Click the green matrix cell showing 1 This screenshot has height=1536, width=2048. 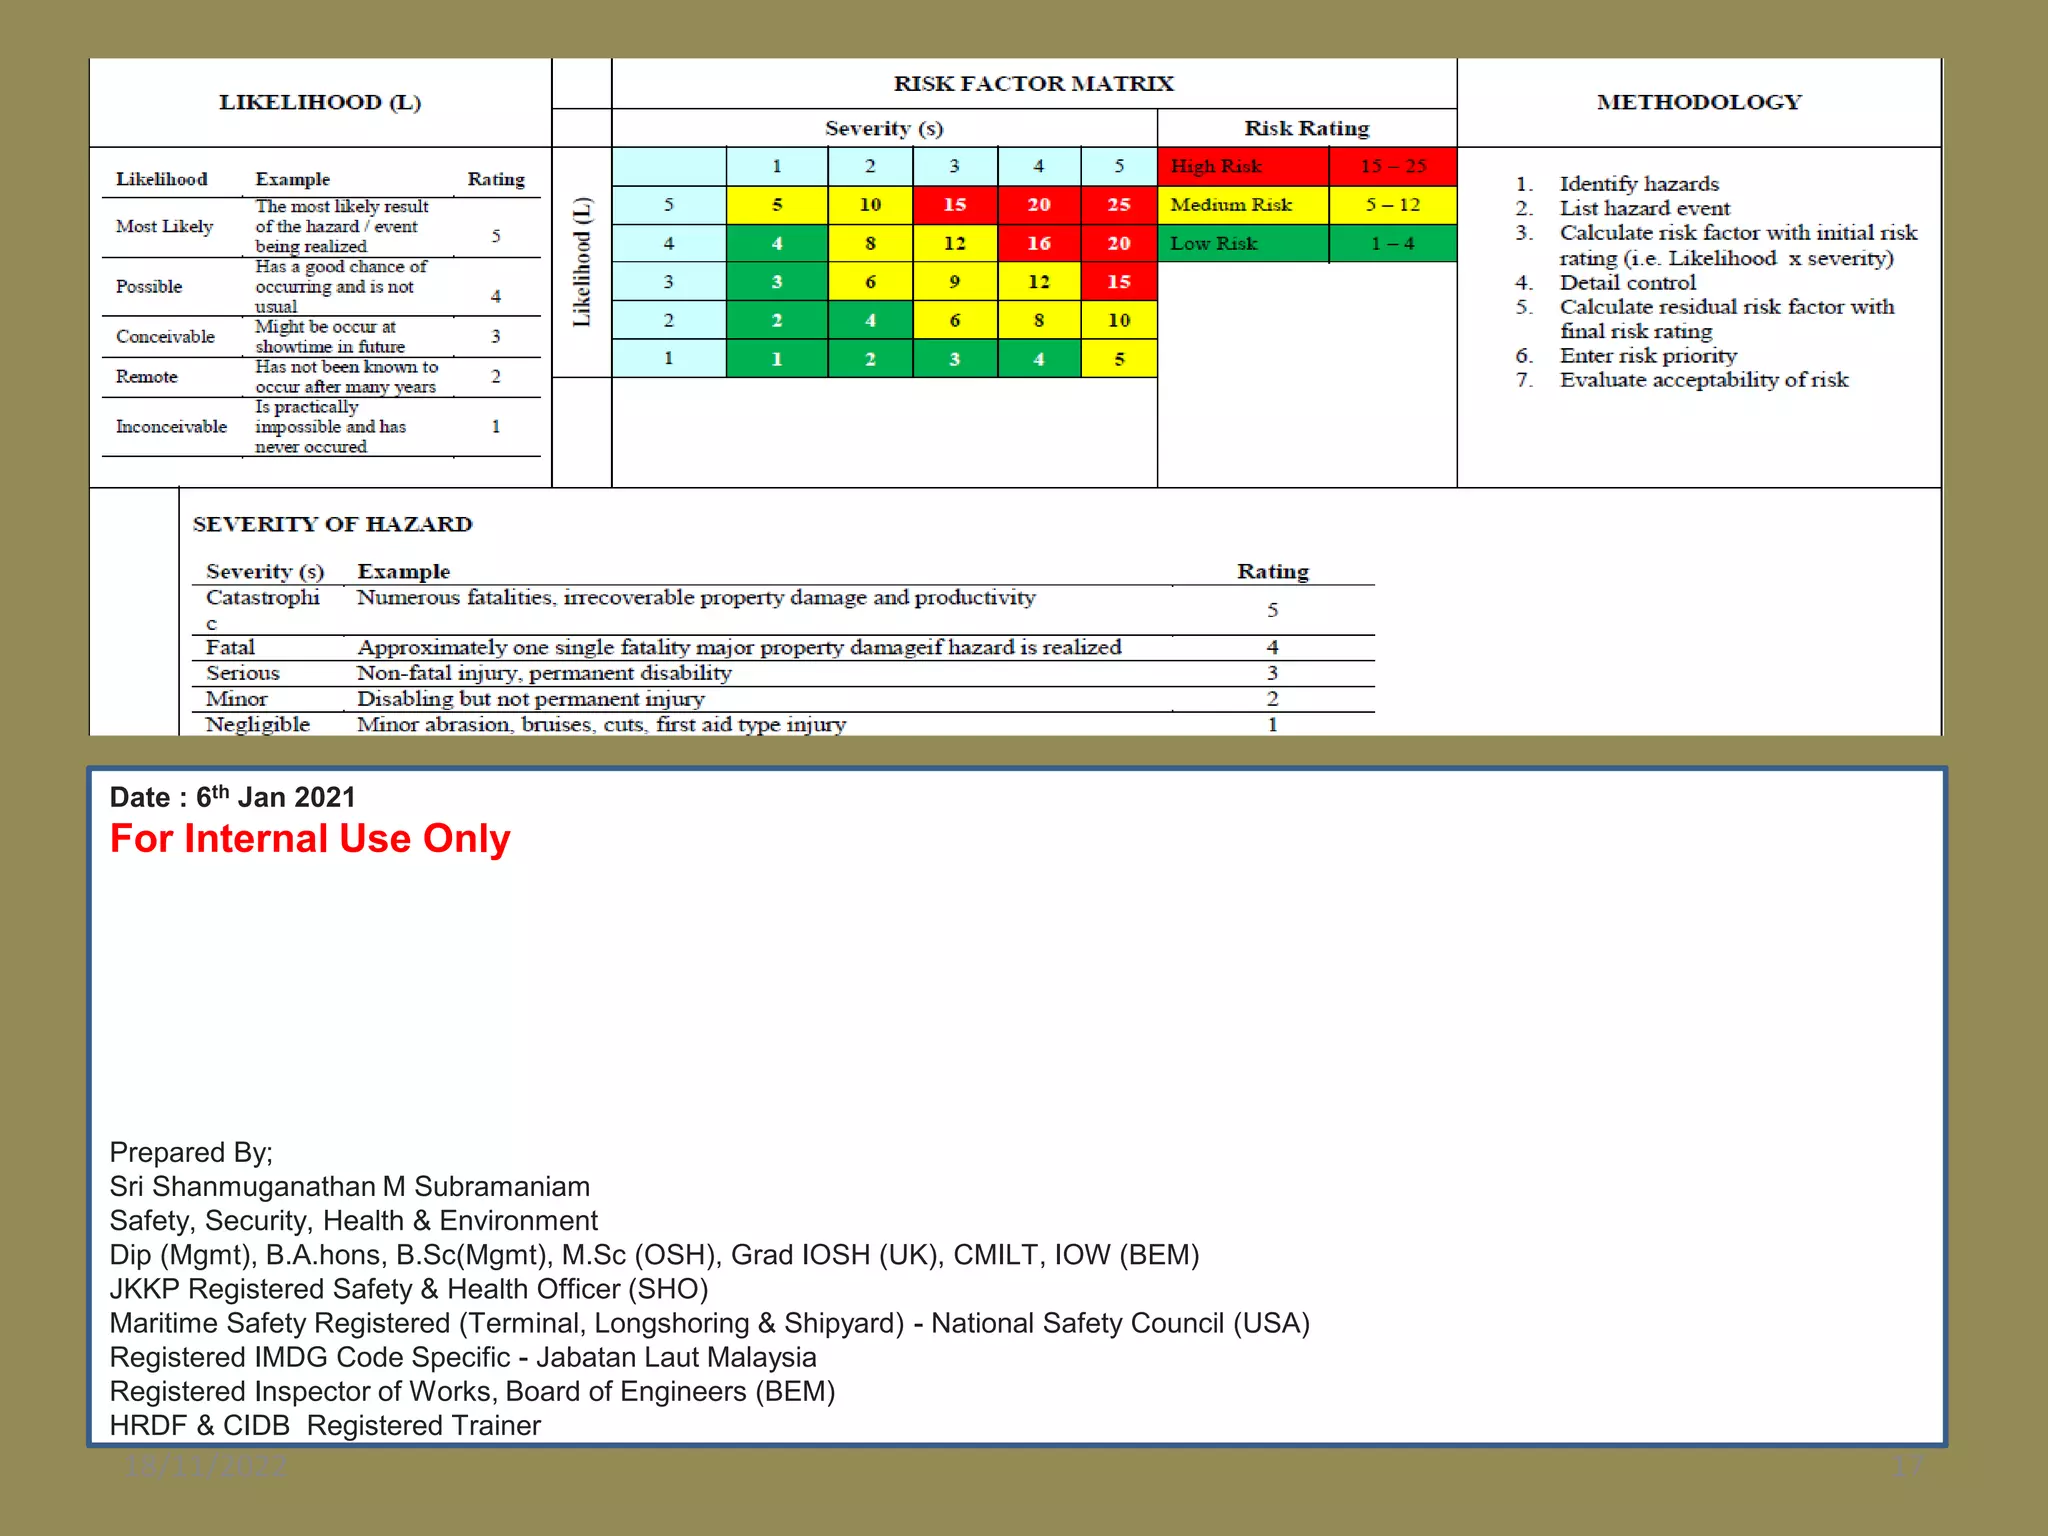click(776, 359)
